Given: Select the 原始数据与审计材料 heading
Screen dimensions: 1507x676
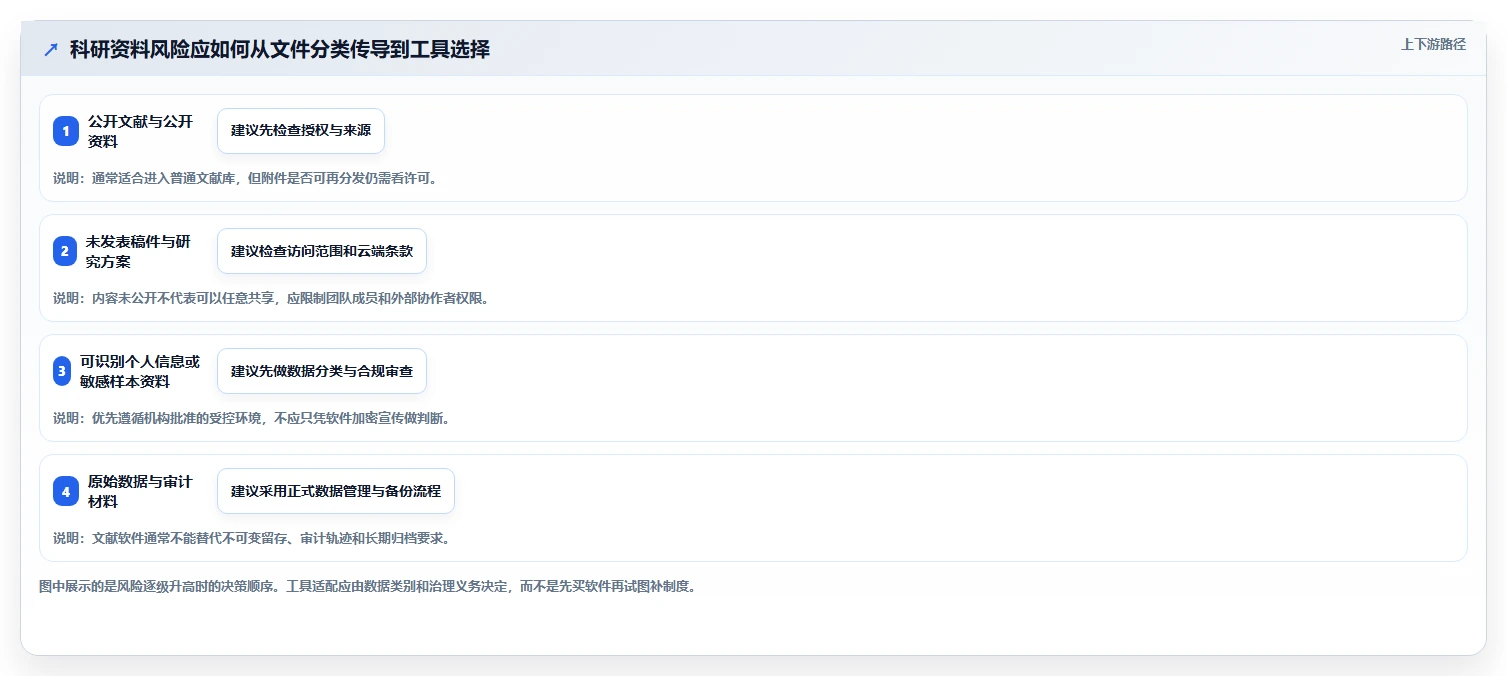Looking at the screenshot, I should [141, 491].
